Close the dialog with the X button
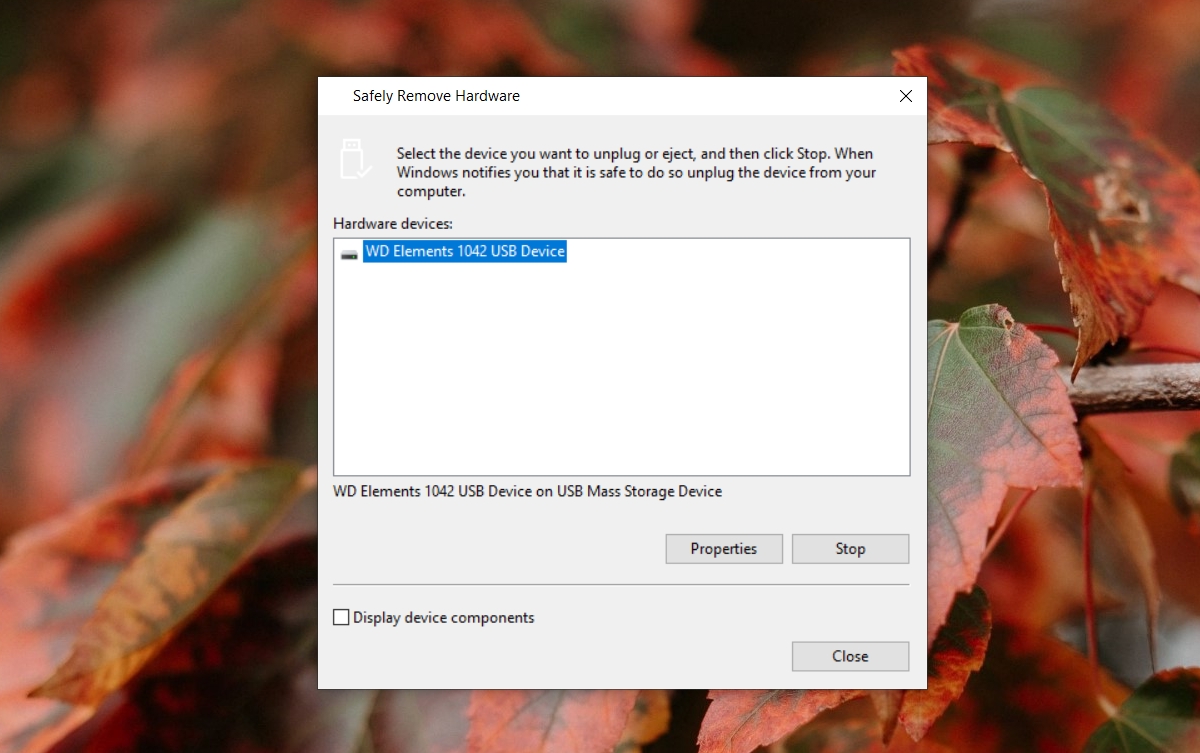1200x753 pixels. point(906,96)
